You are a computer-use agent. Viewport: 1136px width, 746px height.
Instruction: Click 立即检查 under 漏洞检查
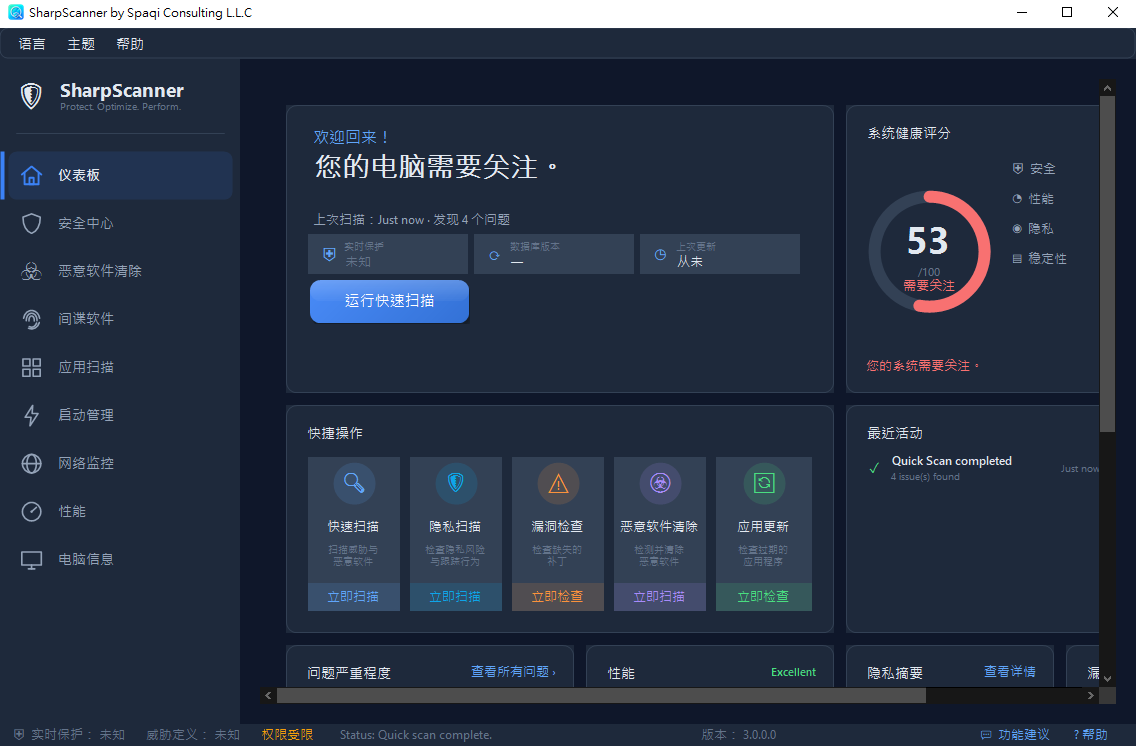[558, 597]
